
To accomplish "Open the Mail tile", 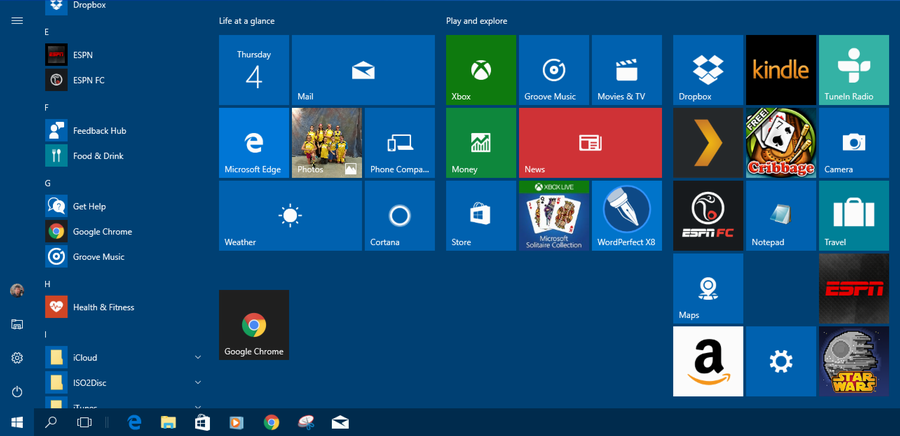I will 363,70.
